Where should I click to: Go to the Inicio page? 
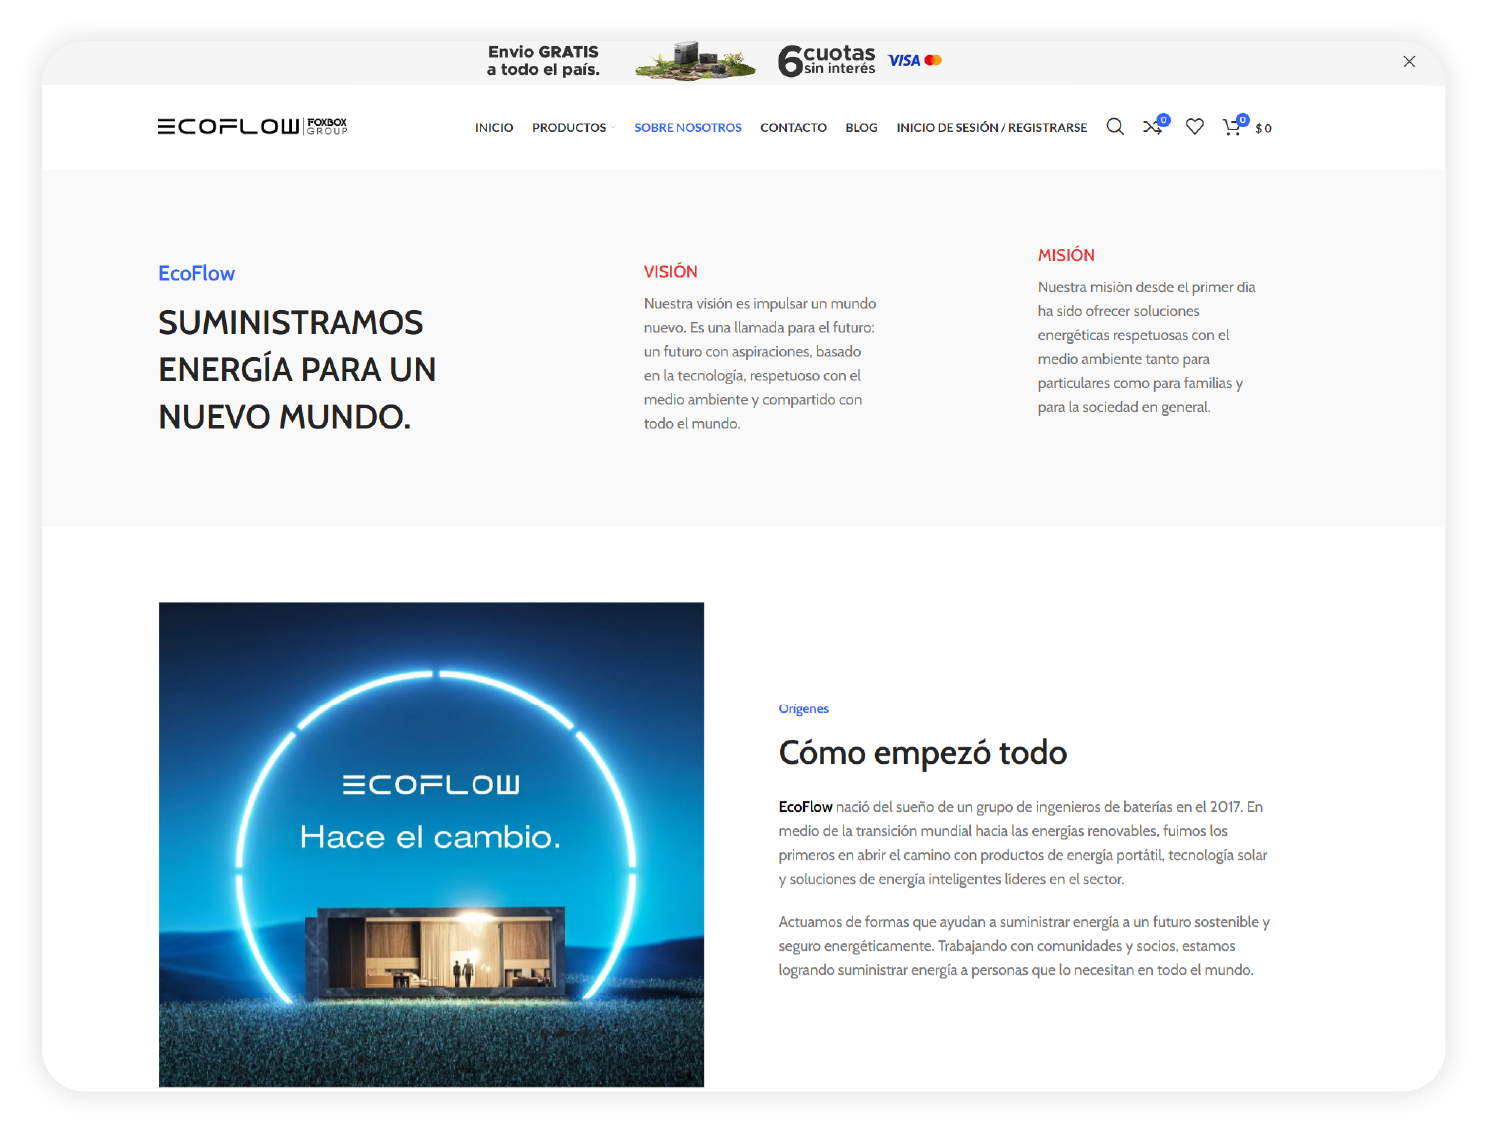point(494,128)
